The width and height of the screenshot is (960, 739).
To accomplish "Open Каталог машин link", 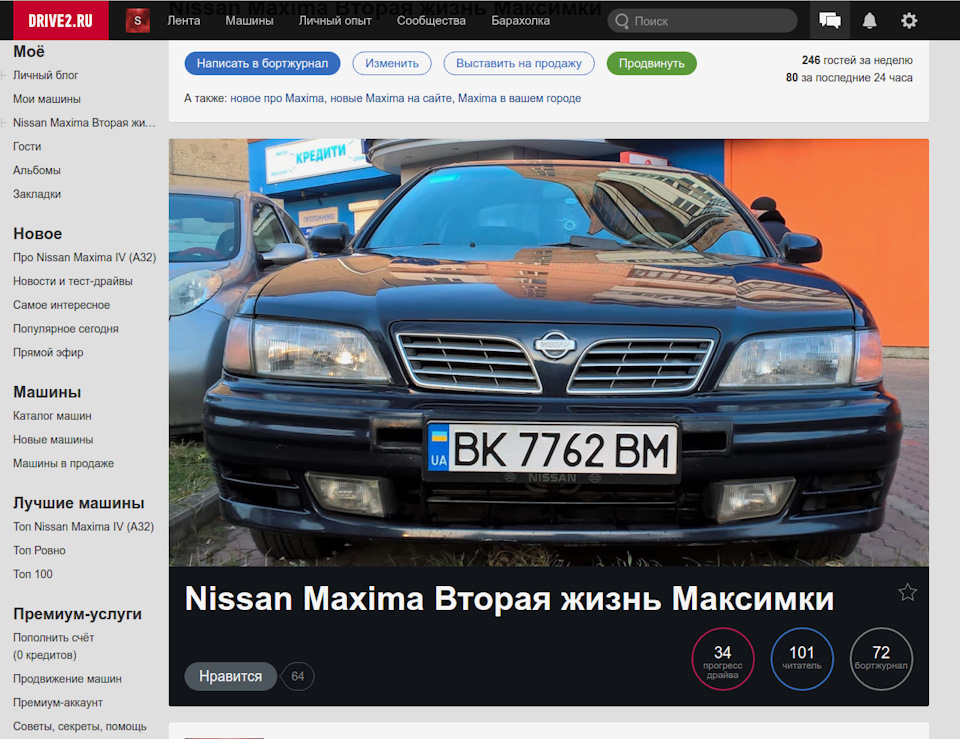I will click(x=52, y=416).
